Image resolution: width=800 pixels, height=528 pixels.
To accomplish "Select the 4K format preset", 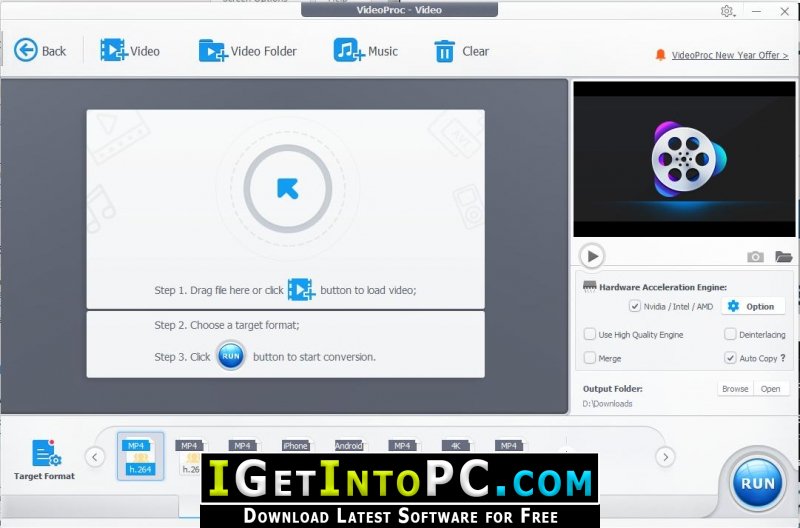I will pyautogui.click(x=456, y=446).
